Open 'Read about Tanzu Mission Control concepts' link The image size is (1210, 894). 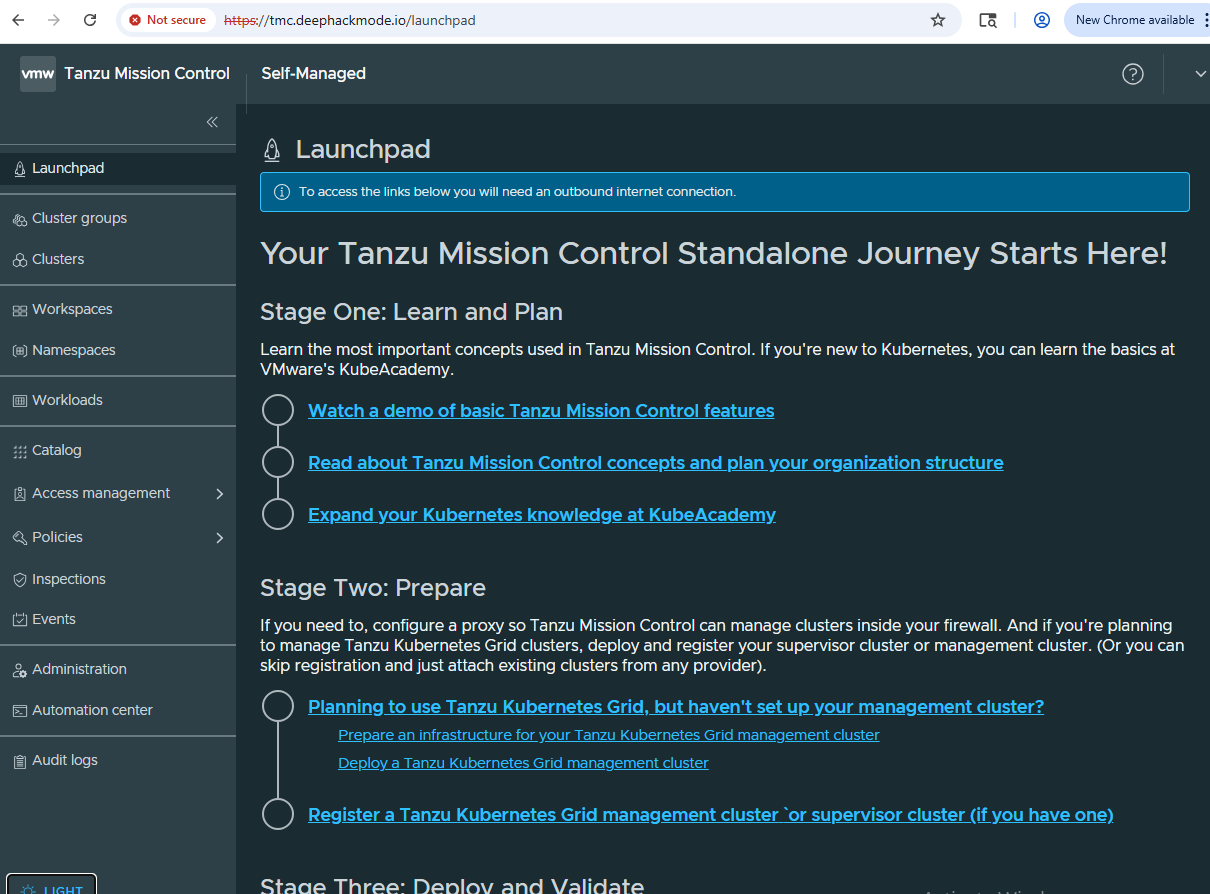pyautogui.click(x=656, y=463)
